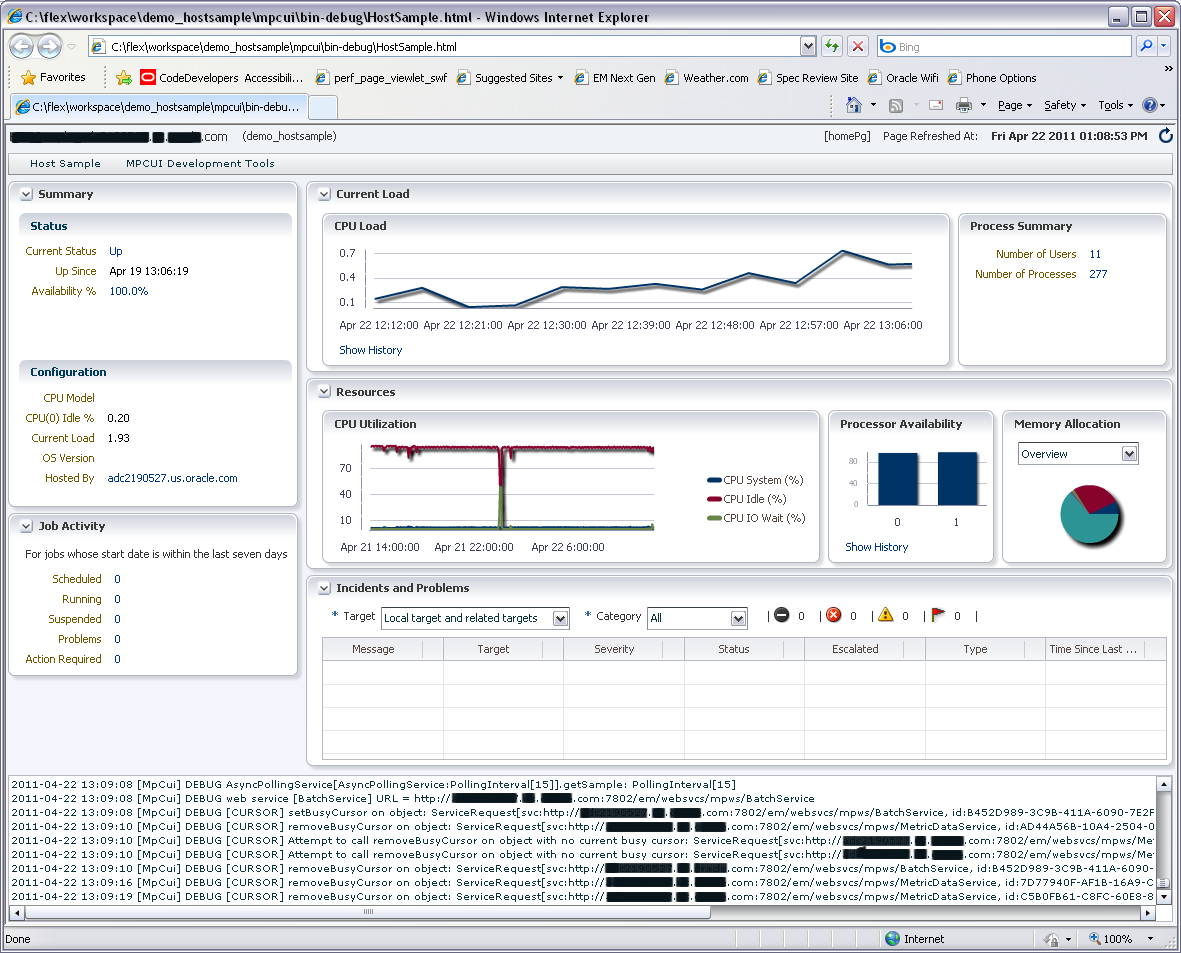Click the Favorites star icon
The width and height of the screenshot is (1181, 953).
[x=29, y=78]
